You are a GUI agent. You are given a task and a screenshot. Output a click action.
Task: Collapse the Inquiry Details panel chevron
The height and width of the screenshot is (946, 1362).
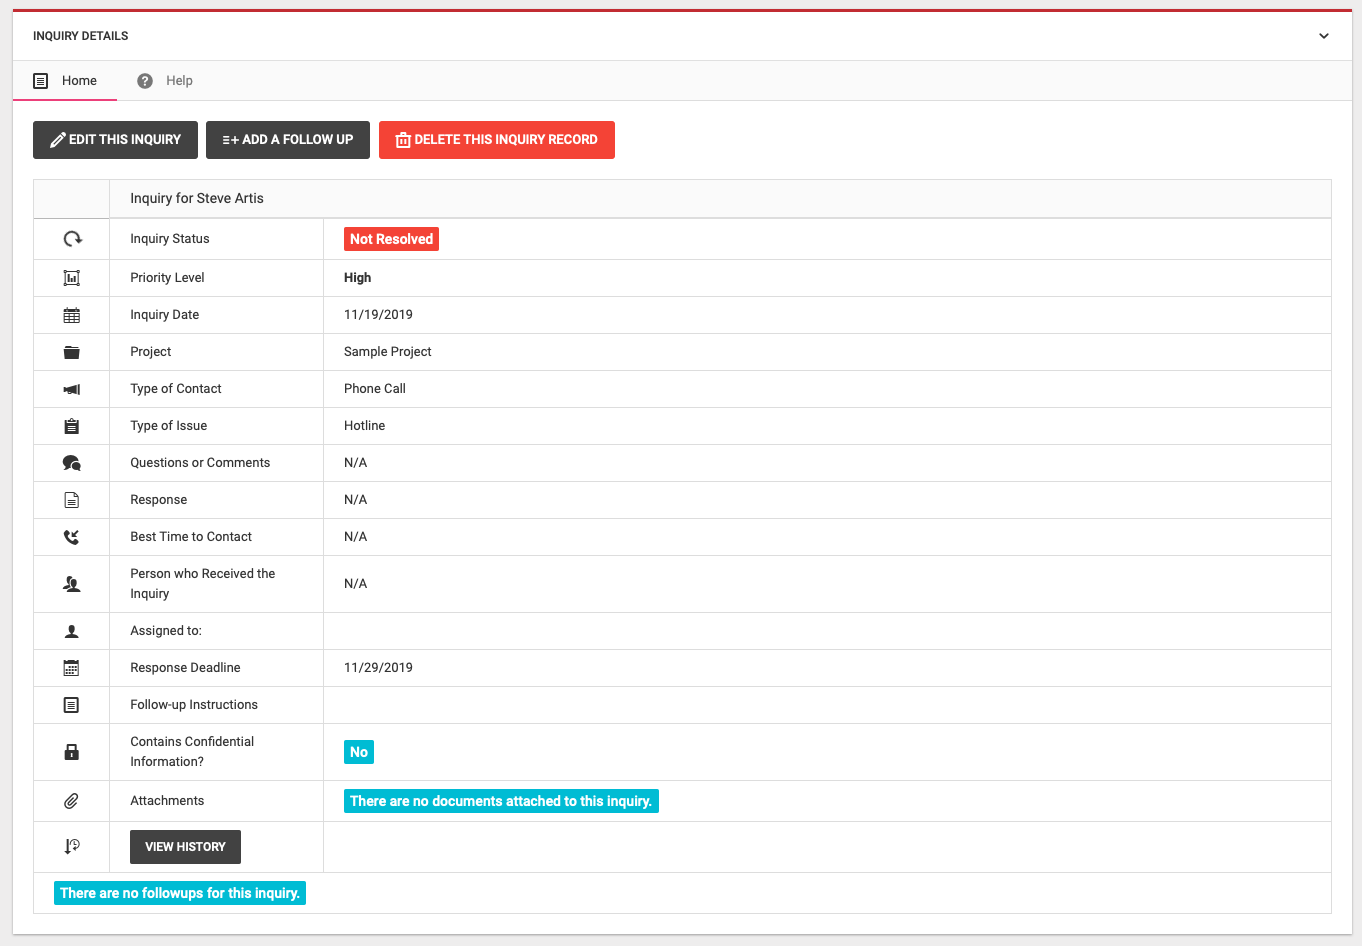[x=1323, y=36]
